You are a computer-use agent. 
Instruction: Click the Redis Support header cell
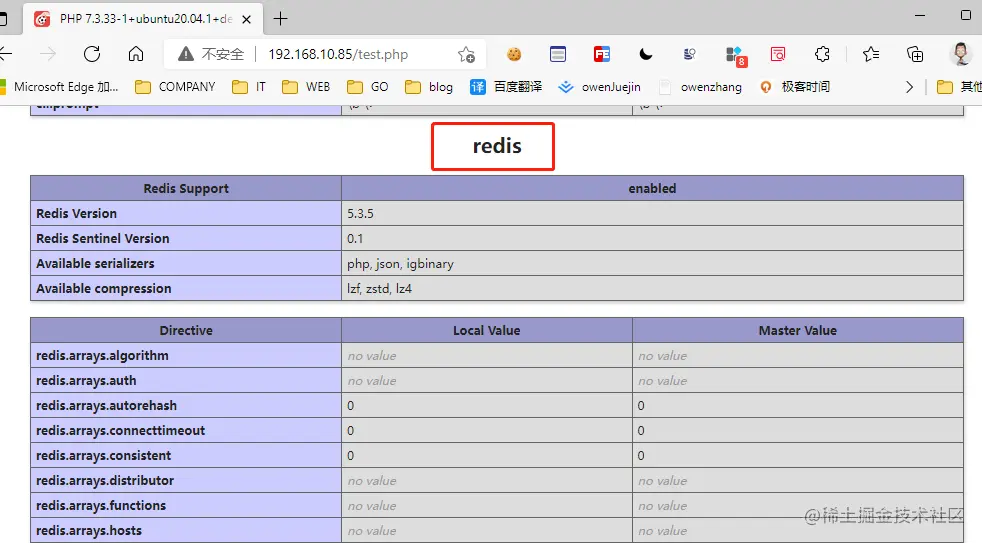186,189
